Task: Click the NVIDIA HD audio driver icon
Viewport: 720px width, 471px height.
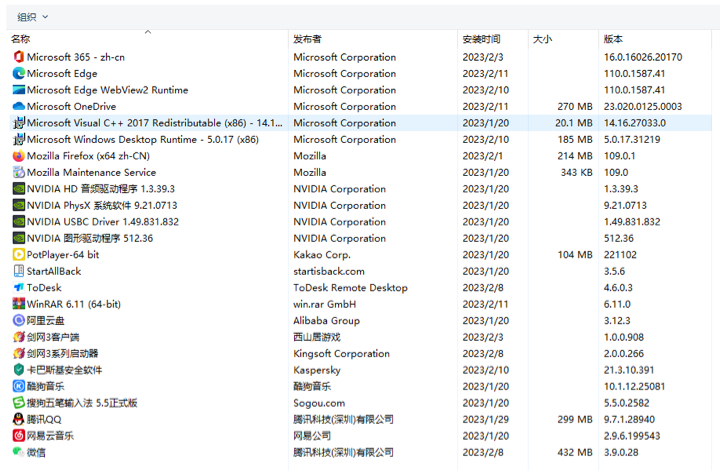Action: (x=18, y=189)
